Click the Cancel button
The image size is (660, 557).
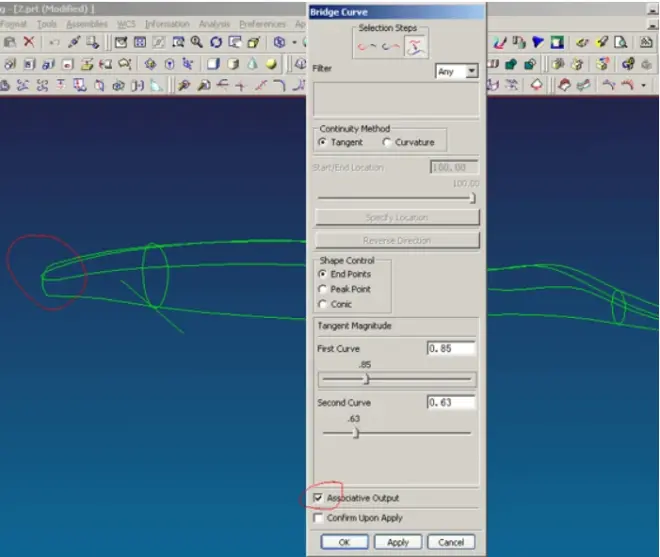click(x=451, y=542)
